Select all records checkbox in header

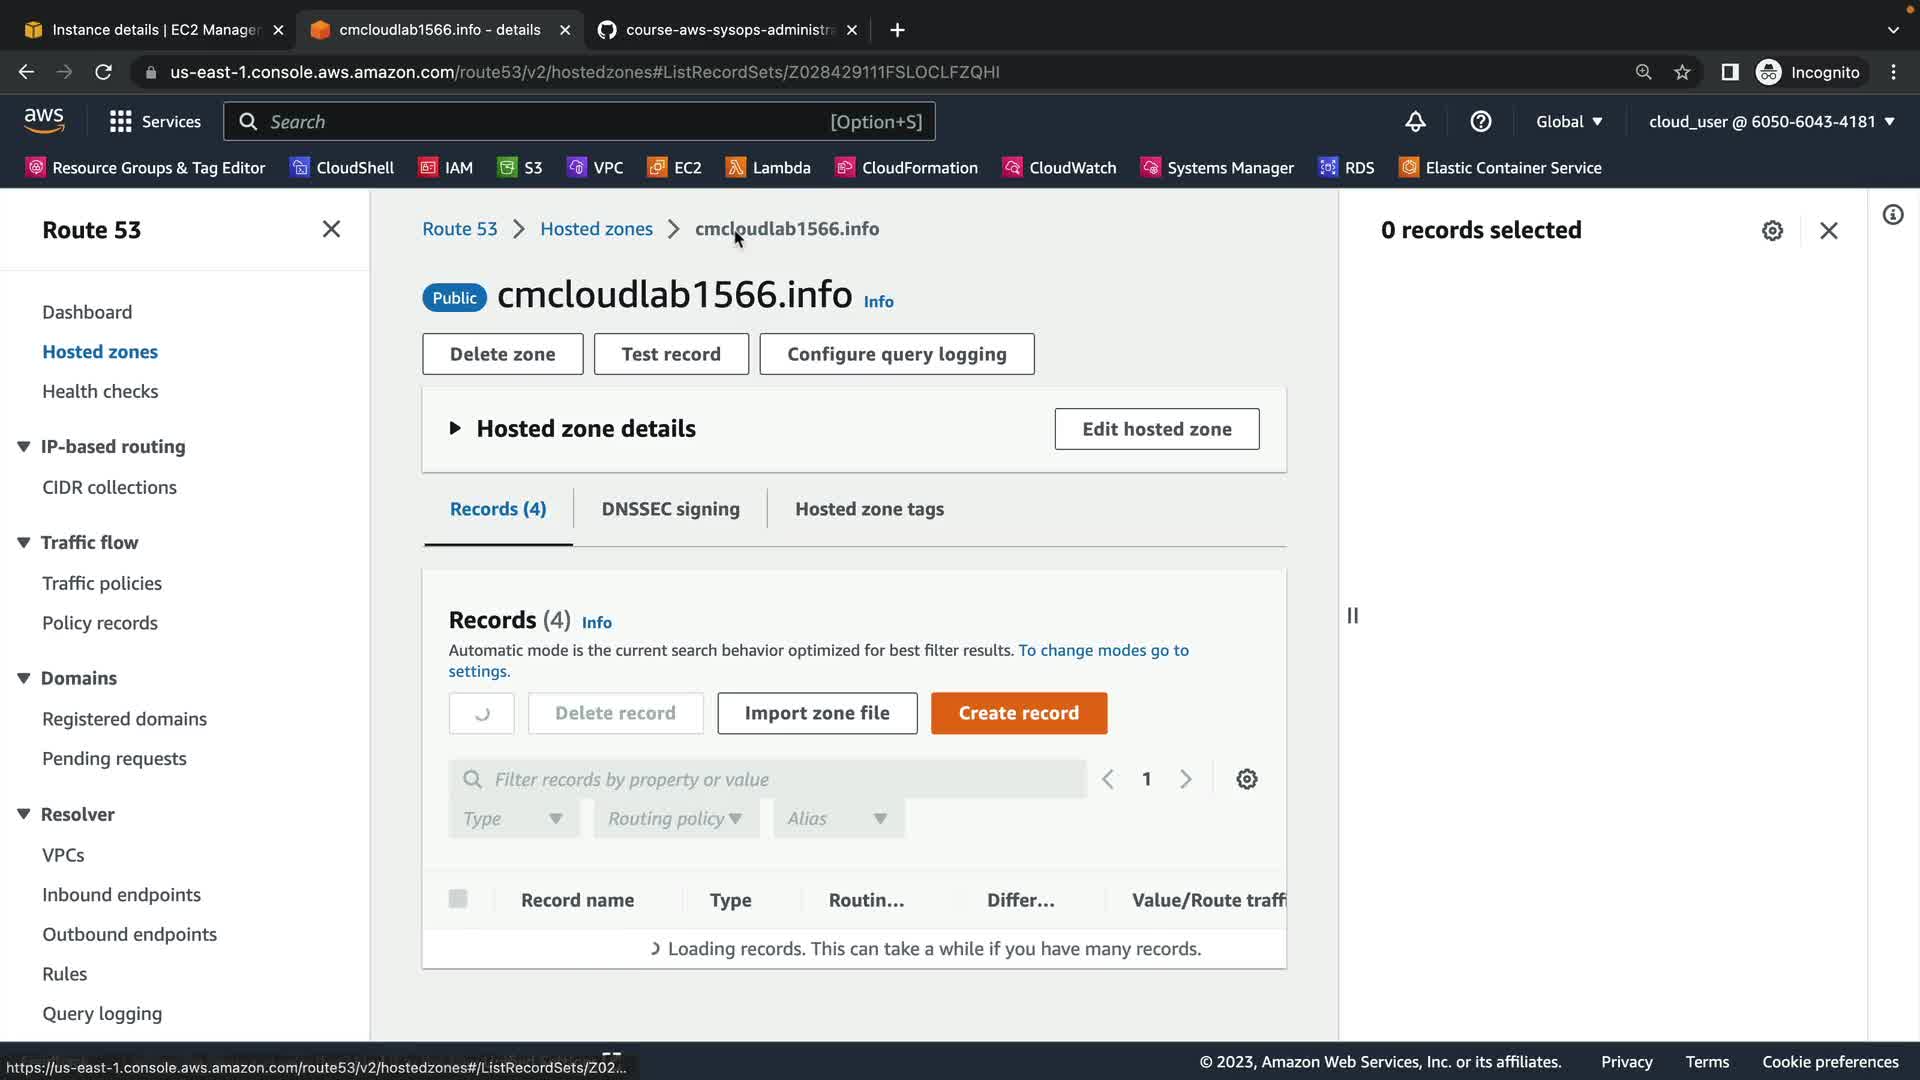pos(458,899)
